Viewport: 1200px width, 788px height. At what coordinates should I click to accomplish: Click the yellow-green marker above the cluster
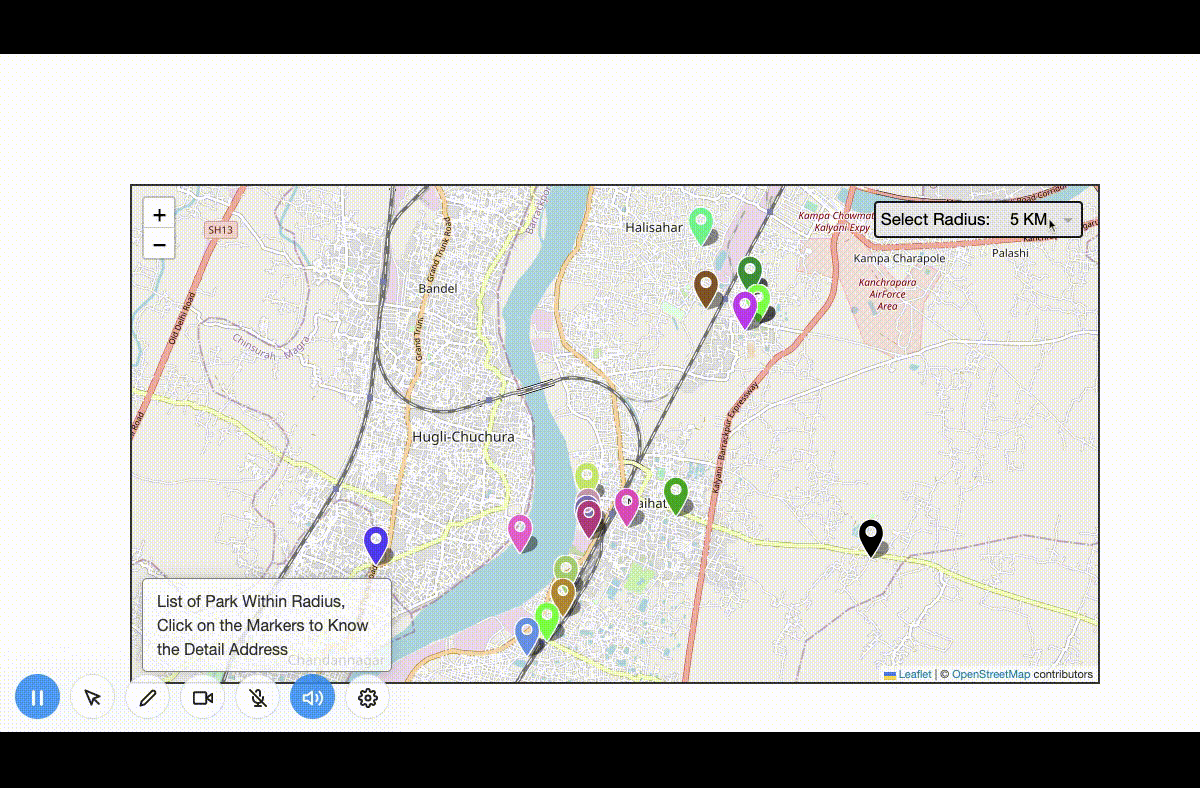(587, 475)
